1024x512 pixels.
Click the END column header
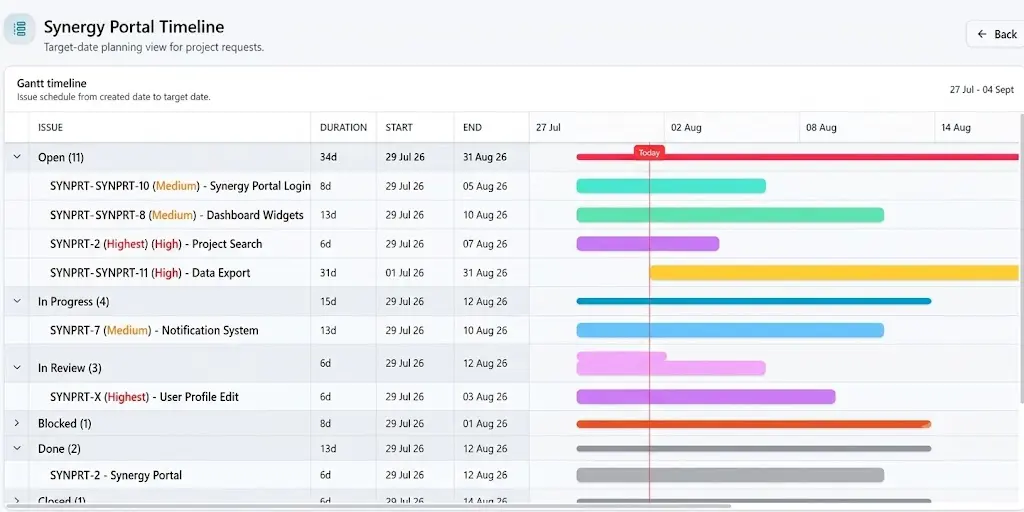pyautogui.click(x=472, y=127)
